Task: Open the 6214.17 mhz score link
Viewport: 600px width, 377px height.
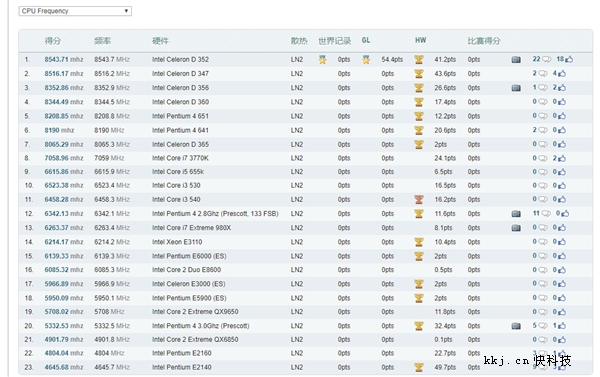Action: (64, 242)
